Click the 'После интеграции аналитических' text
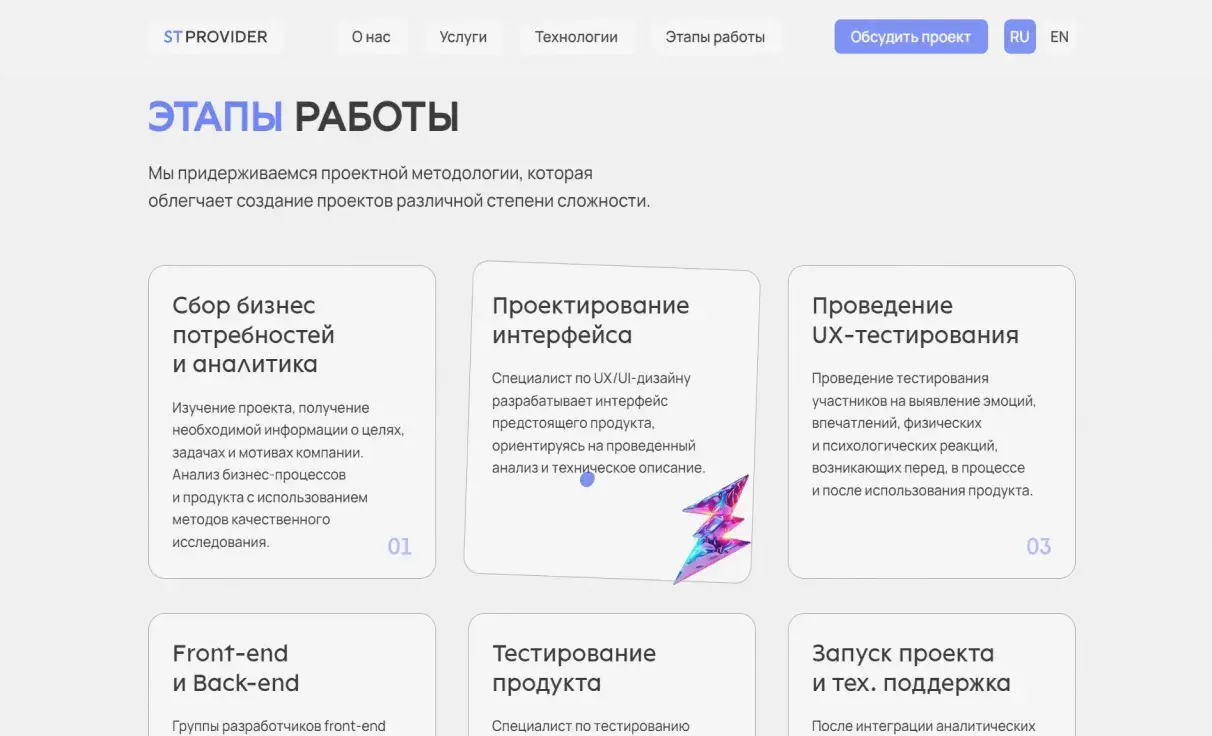 pos(924,726)
